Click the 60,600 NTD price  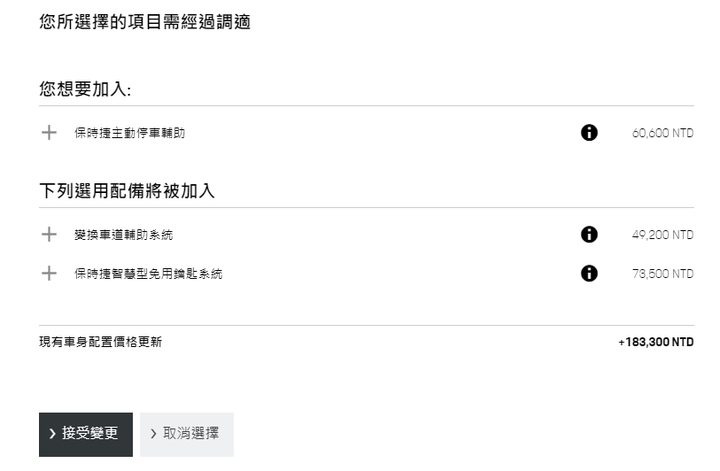[663, 133]
